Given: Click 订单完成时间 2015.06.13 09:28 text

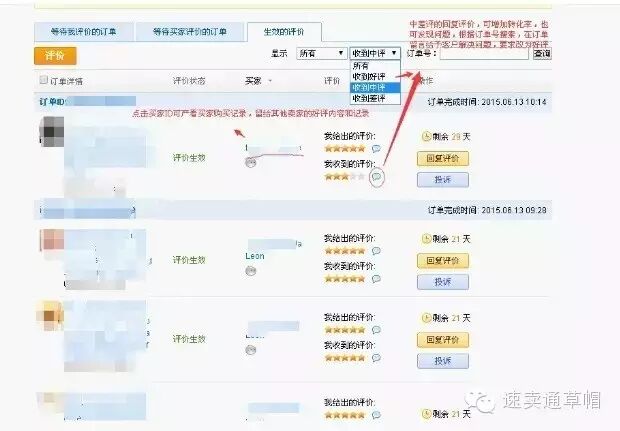Looking at the screenshot, I should click(x=487, y=210).
